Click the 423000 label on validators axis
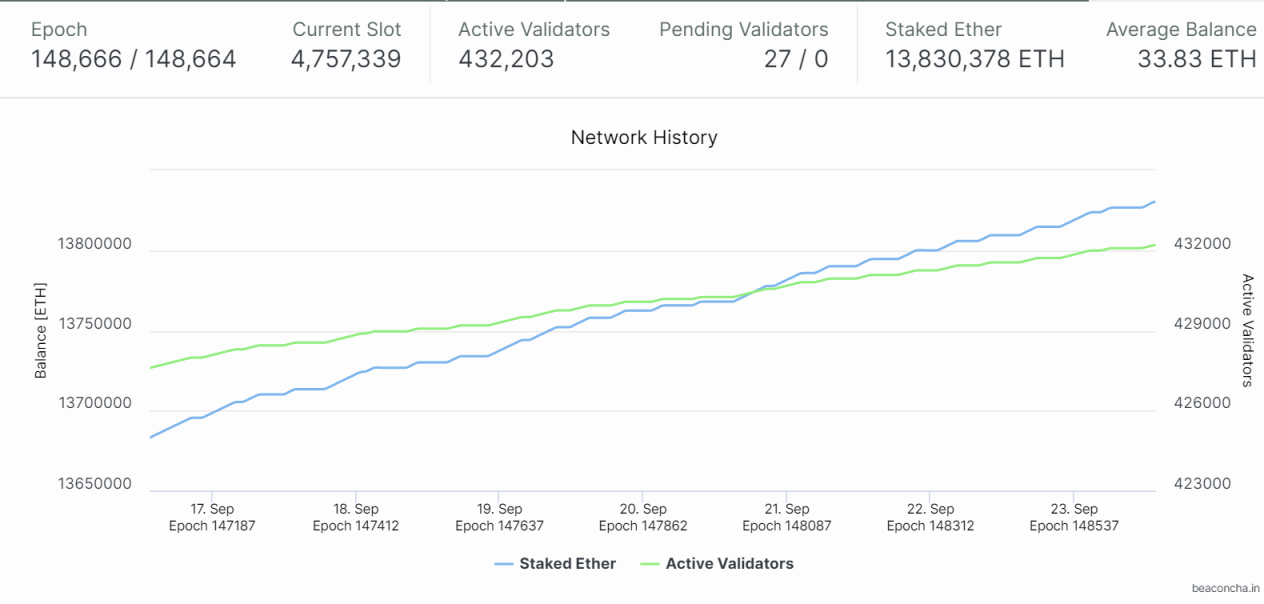 (1201, 484)
